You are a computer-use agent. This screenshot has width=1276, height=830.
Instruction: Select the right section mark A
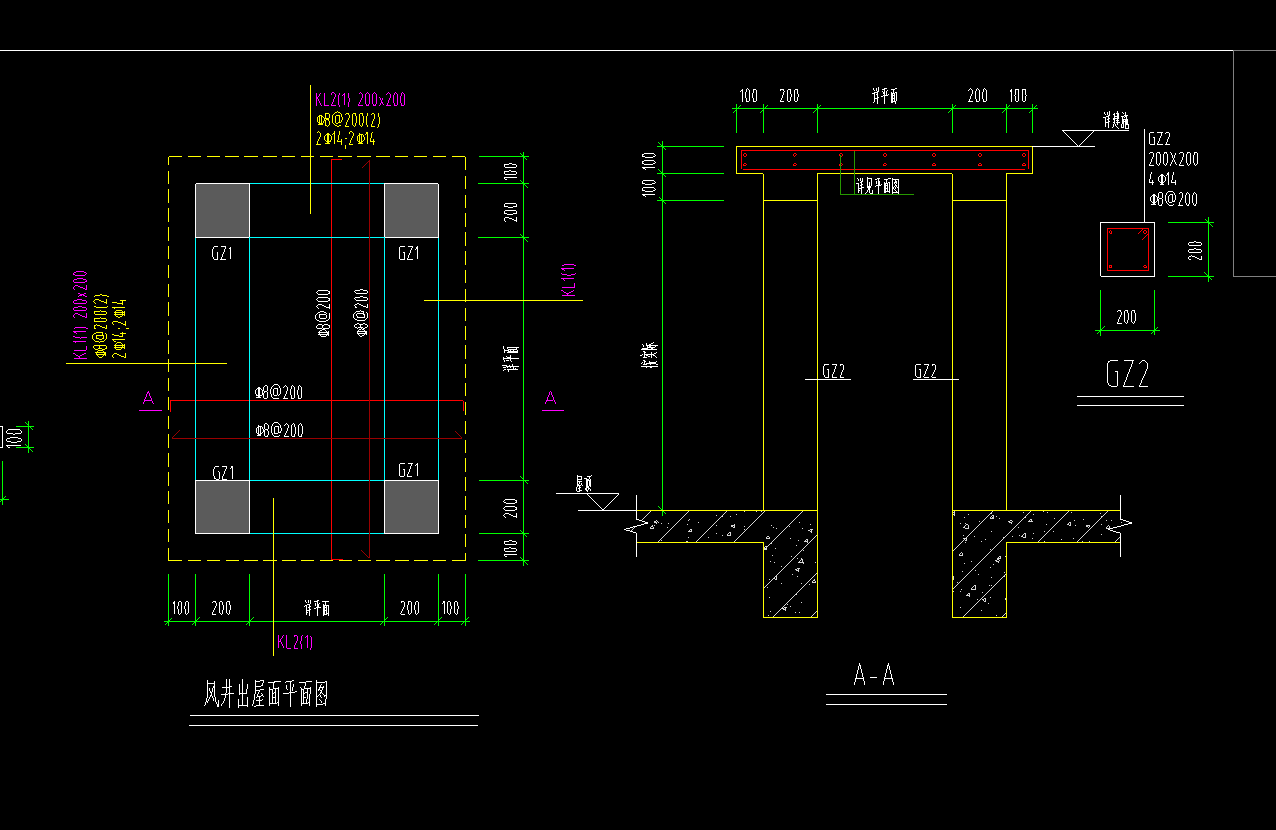550,399
